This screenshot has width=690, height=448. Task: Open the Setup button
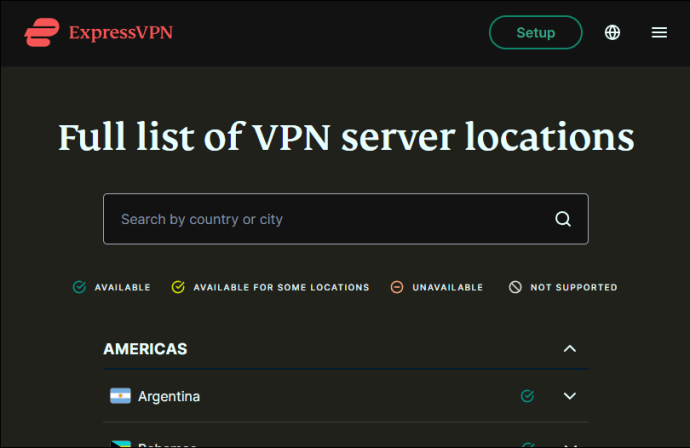click(x=536, y=33)
